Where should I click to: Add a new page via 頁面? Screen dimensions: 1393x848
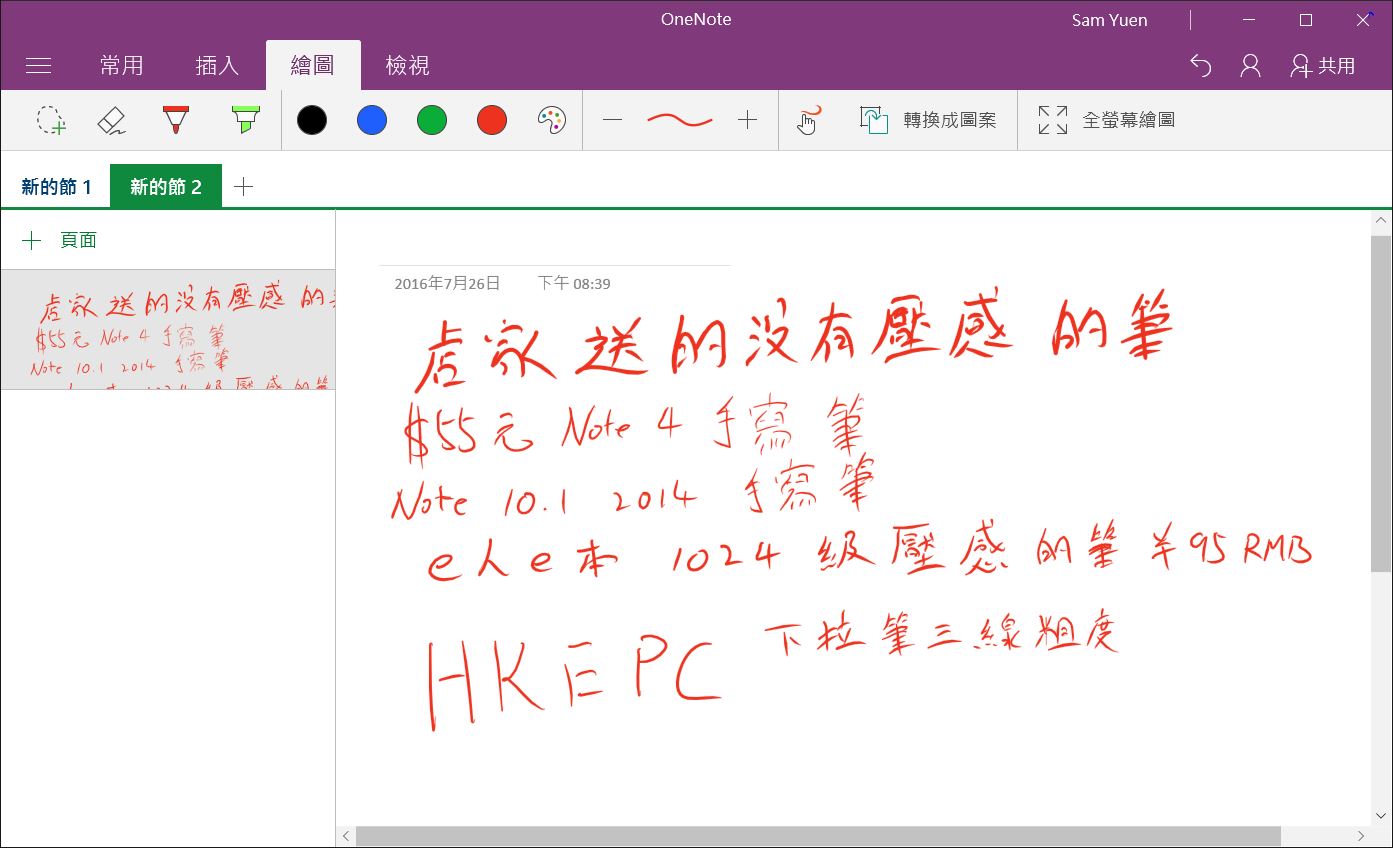(60, 240)
